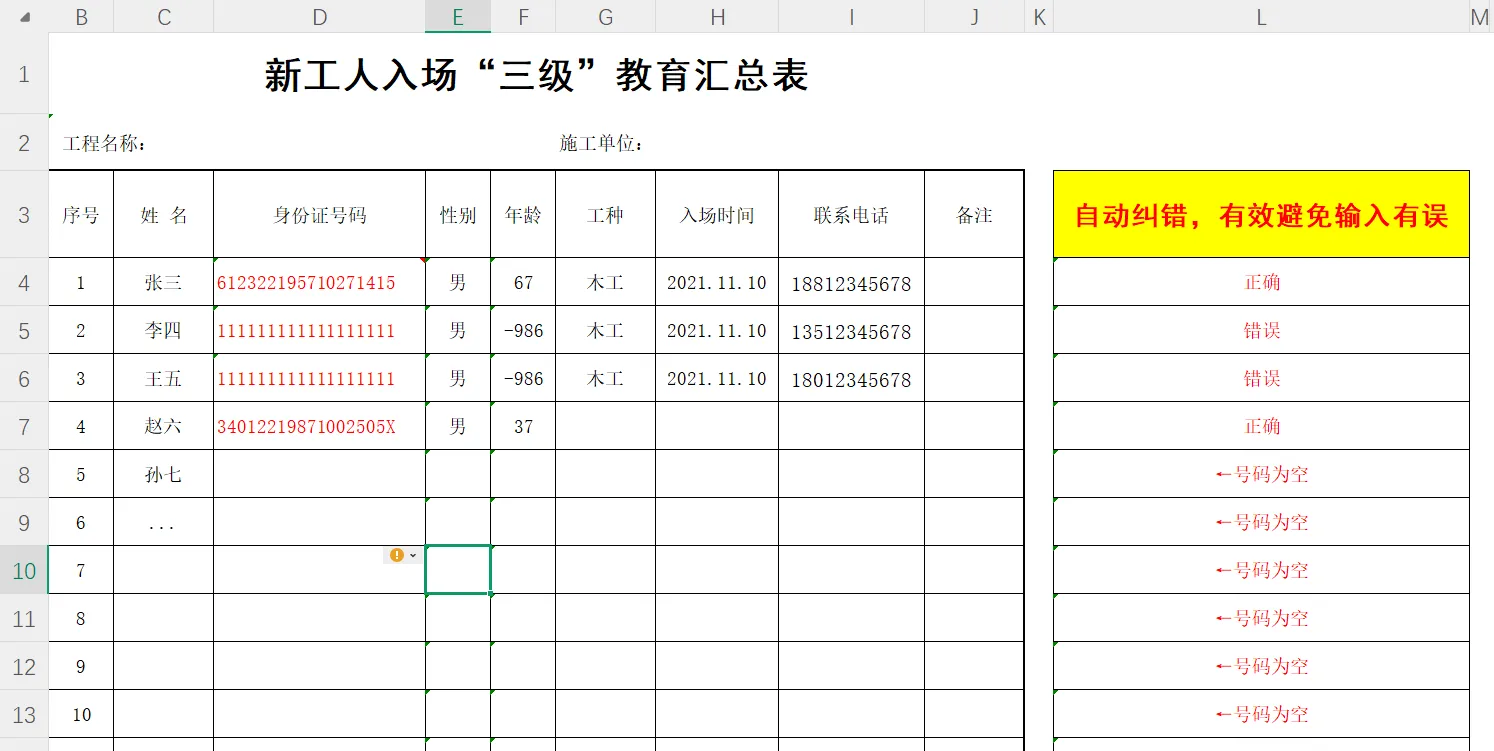The image size is (1494, 751).
Task: Click the age cell showing 37
Action: [x=523, y=426]
